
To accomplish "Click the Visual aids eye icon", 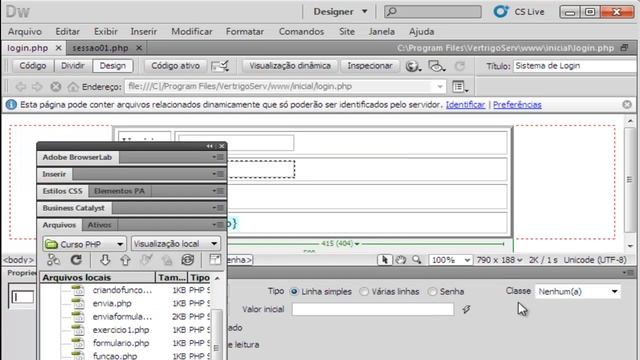I will click(x=436, y=66).
